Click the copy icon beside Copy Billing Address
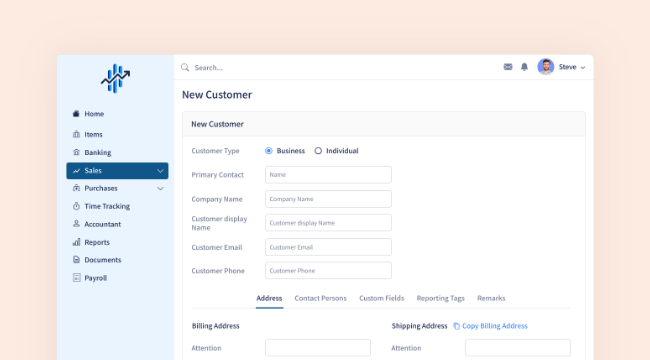This screenshot has height=360, width=650. click(x=456, y=326)
